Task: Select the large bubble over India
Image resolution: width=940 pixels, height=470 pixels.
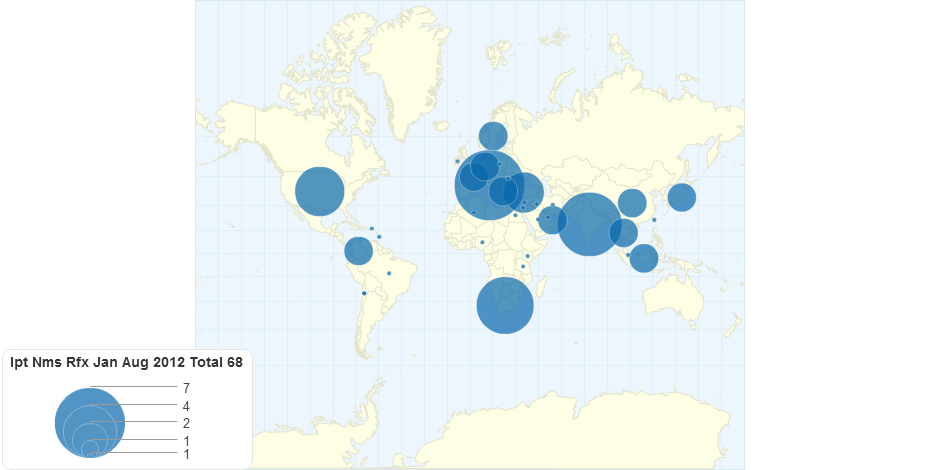Action: click(589, 224)
